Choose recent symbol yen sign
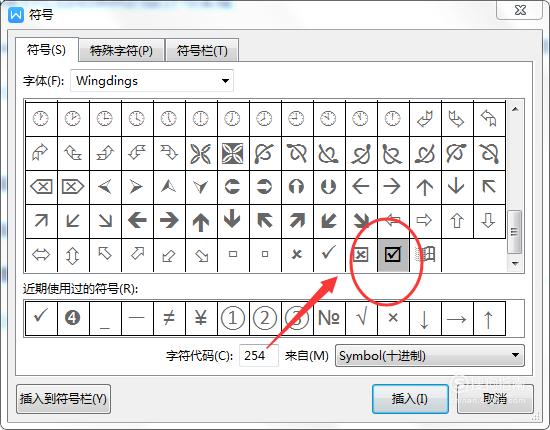 point(201,318)
